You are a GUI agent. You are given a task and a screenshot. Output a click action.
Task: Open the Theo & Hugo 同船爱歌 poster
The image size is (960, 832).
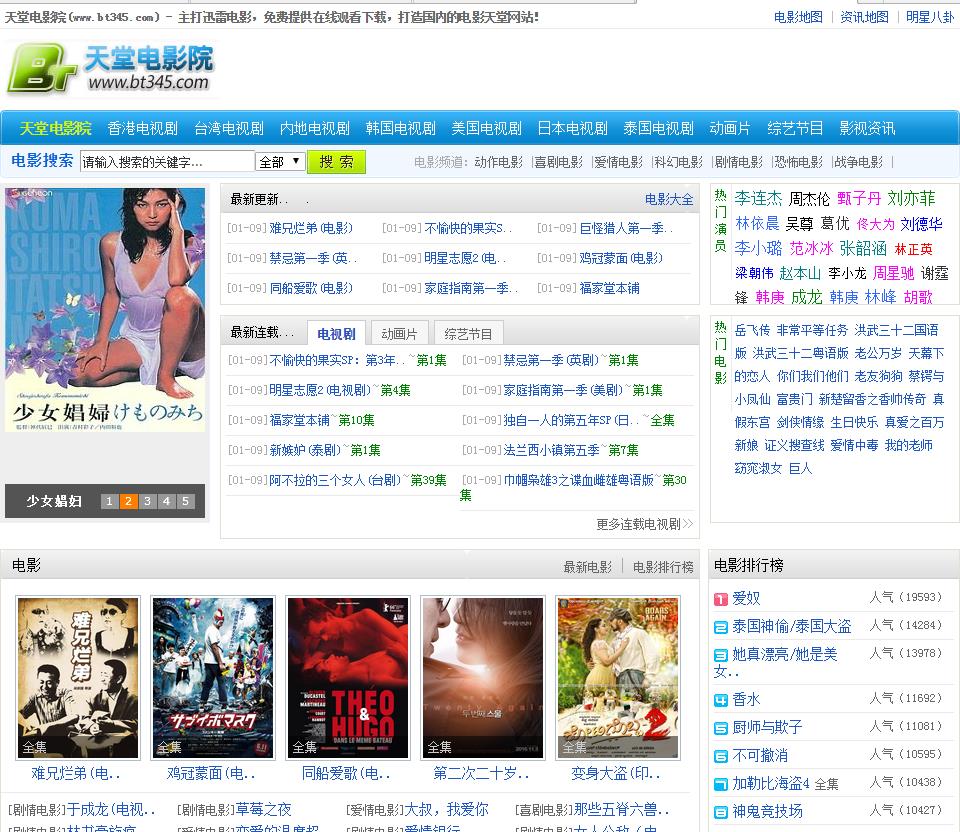click(x=348, y=678)
